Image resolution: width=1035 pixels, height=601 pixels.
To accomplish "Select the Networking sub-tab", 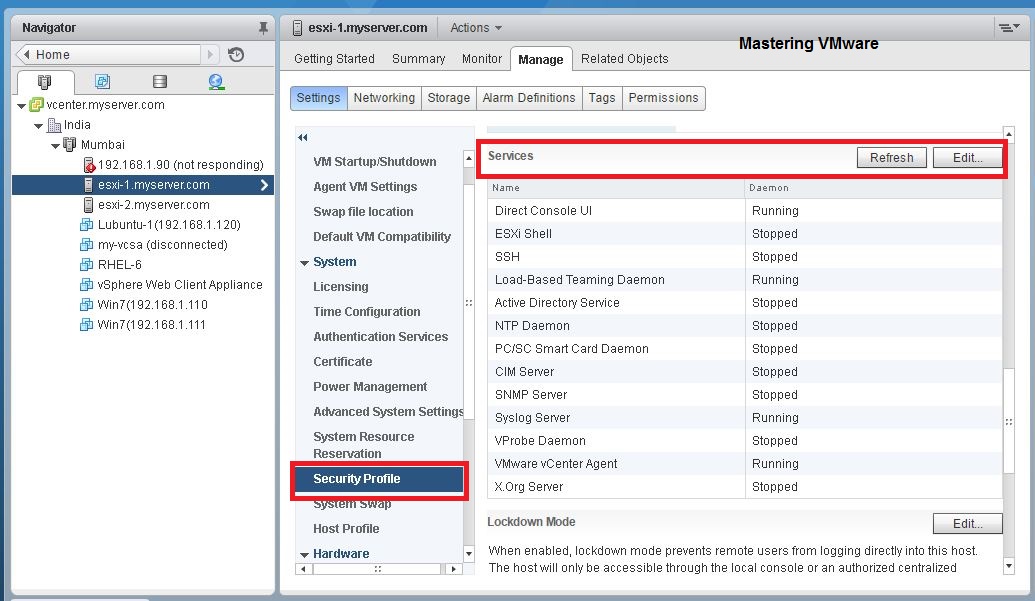I will pos(384,98).
